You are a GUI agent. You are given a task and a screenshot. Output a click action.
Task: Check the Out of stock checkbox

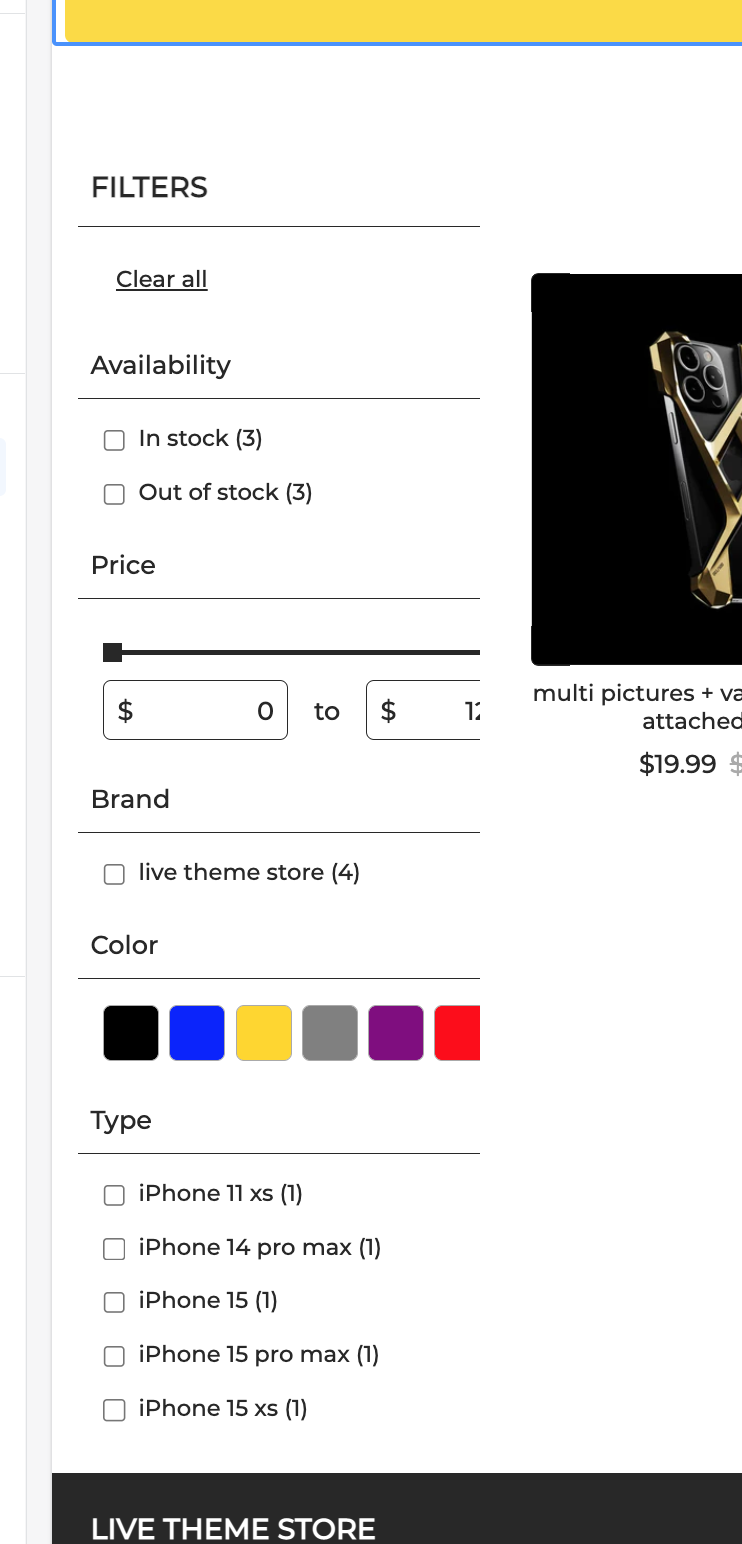click(114, 493)
